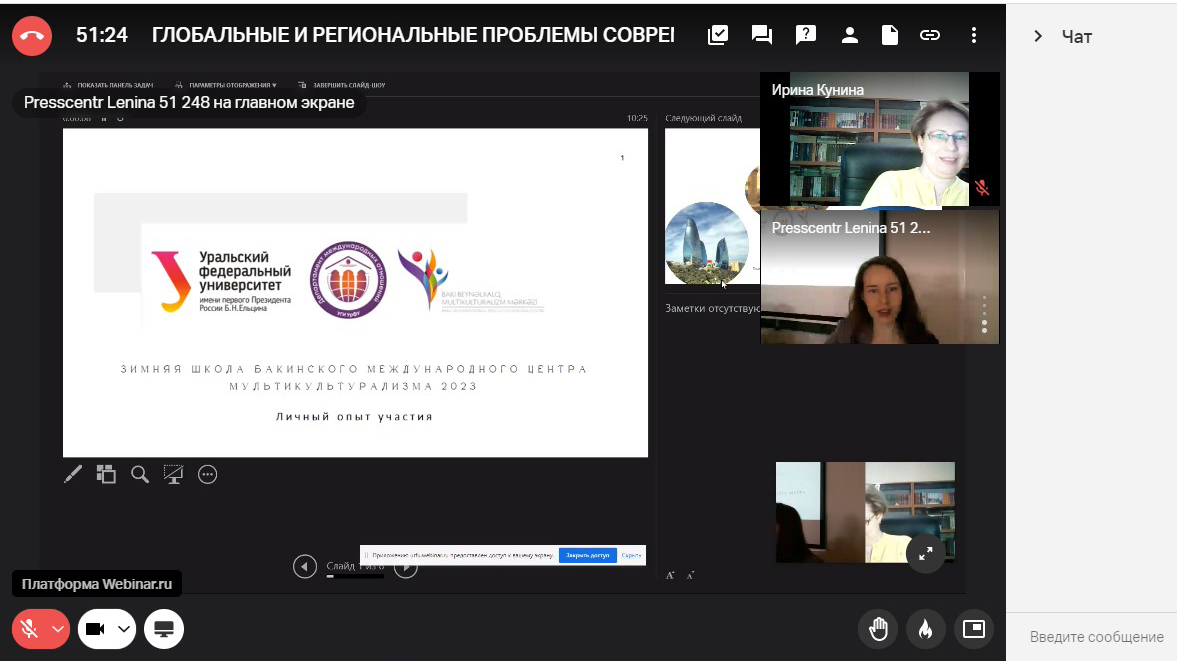Start screen sharing with monitor button
Image resolution: width=1177 pixels, height=661 pixels.
pyautogui.click(x=164, y=629)
